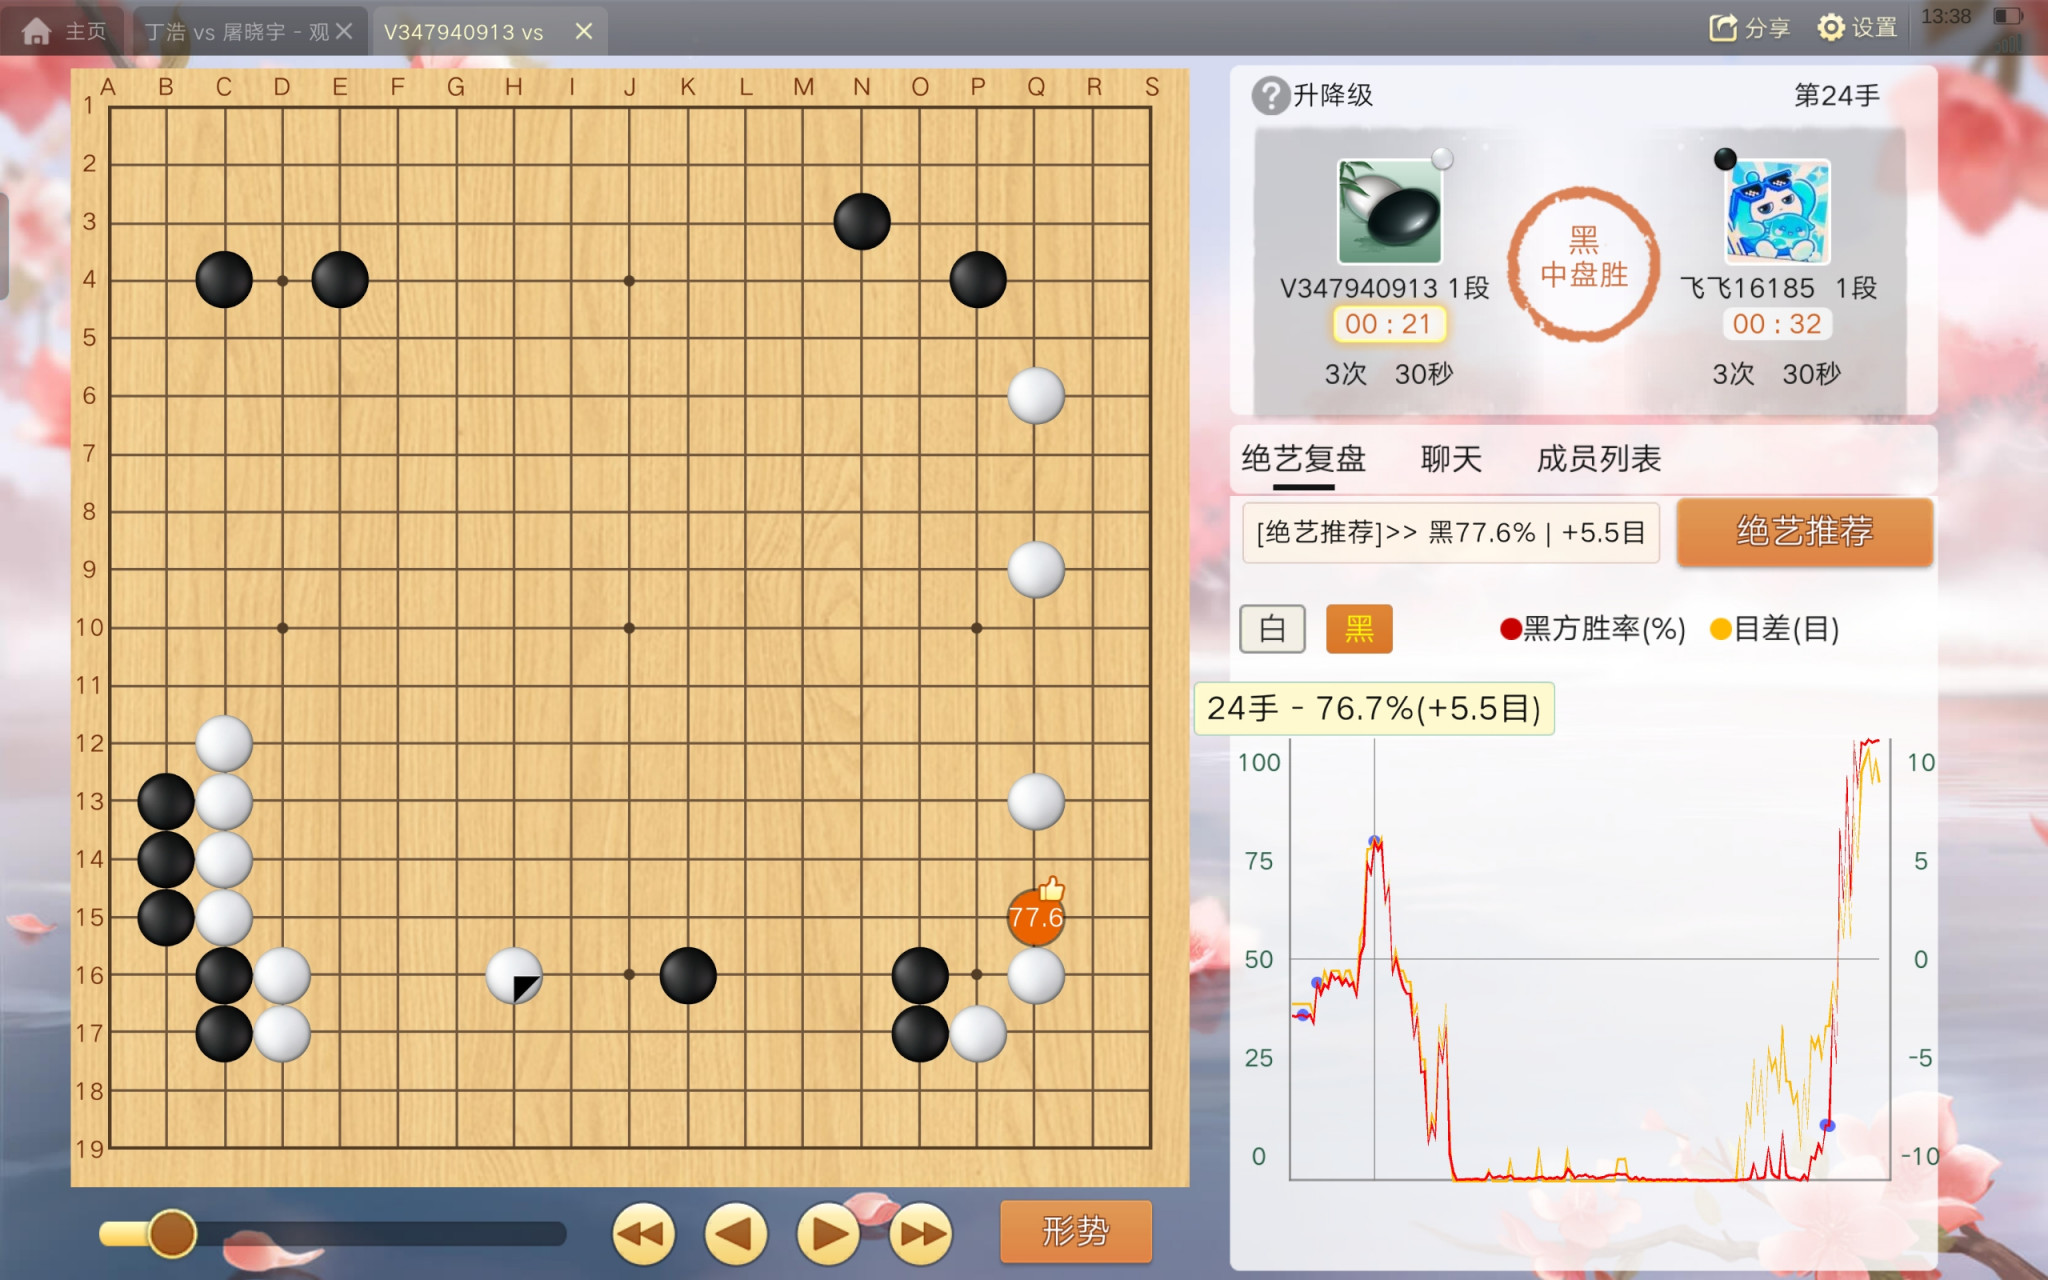
Task: Click the 形势 button
Action: coord(1076,1231)
